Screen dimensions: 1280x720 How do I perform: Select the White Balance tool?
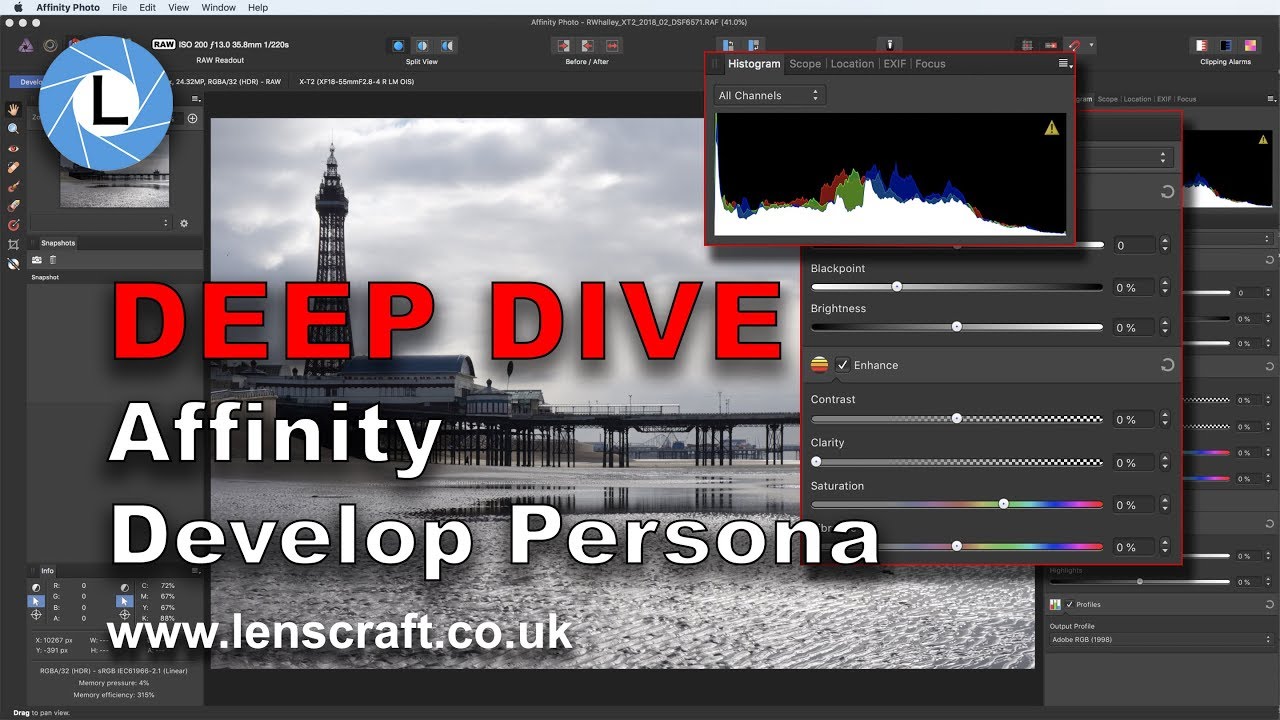(x=13, y=264)
